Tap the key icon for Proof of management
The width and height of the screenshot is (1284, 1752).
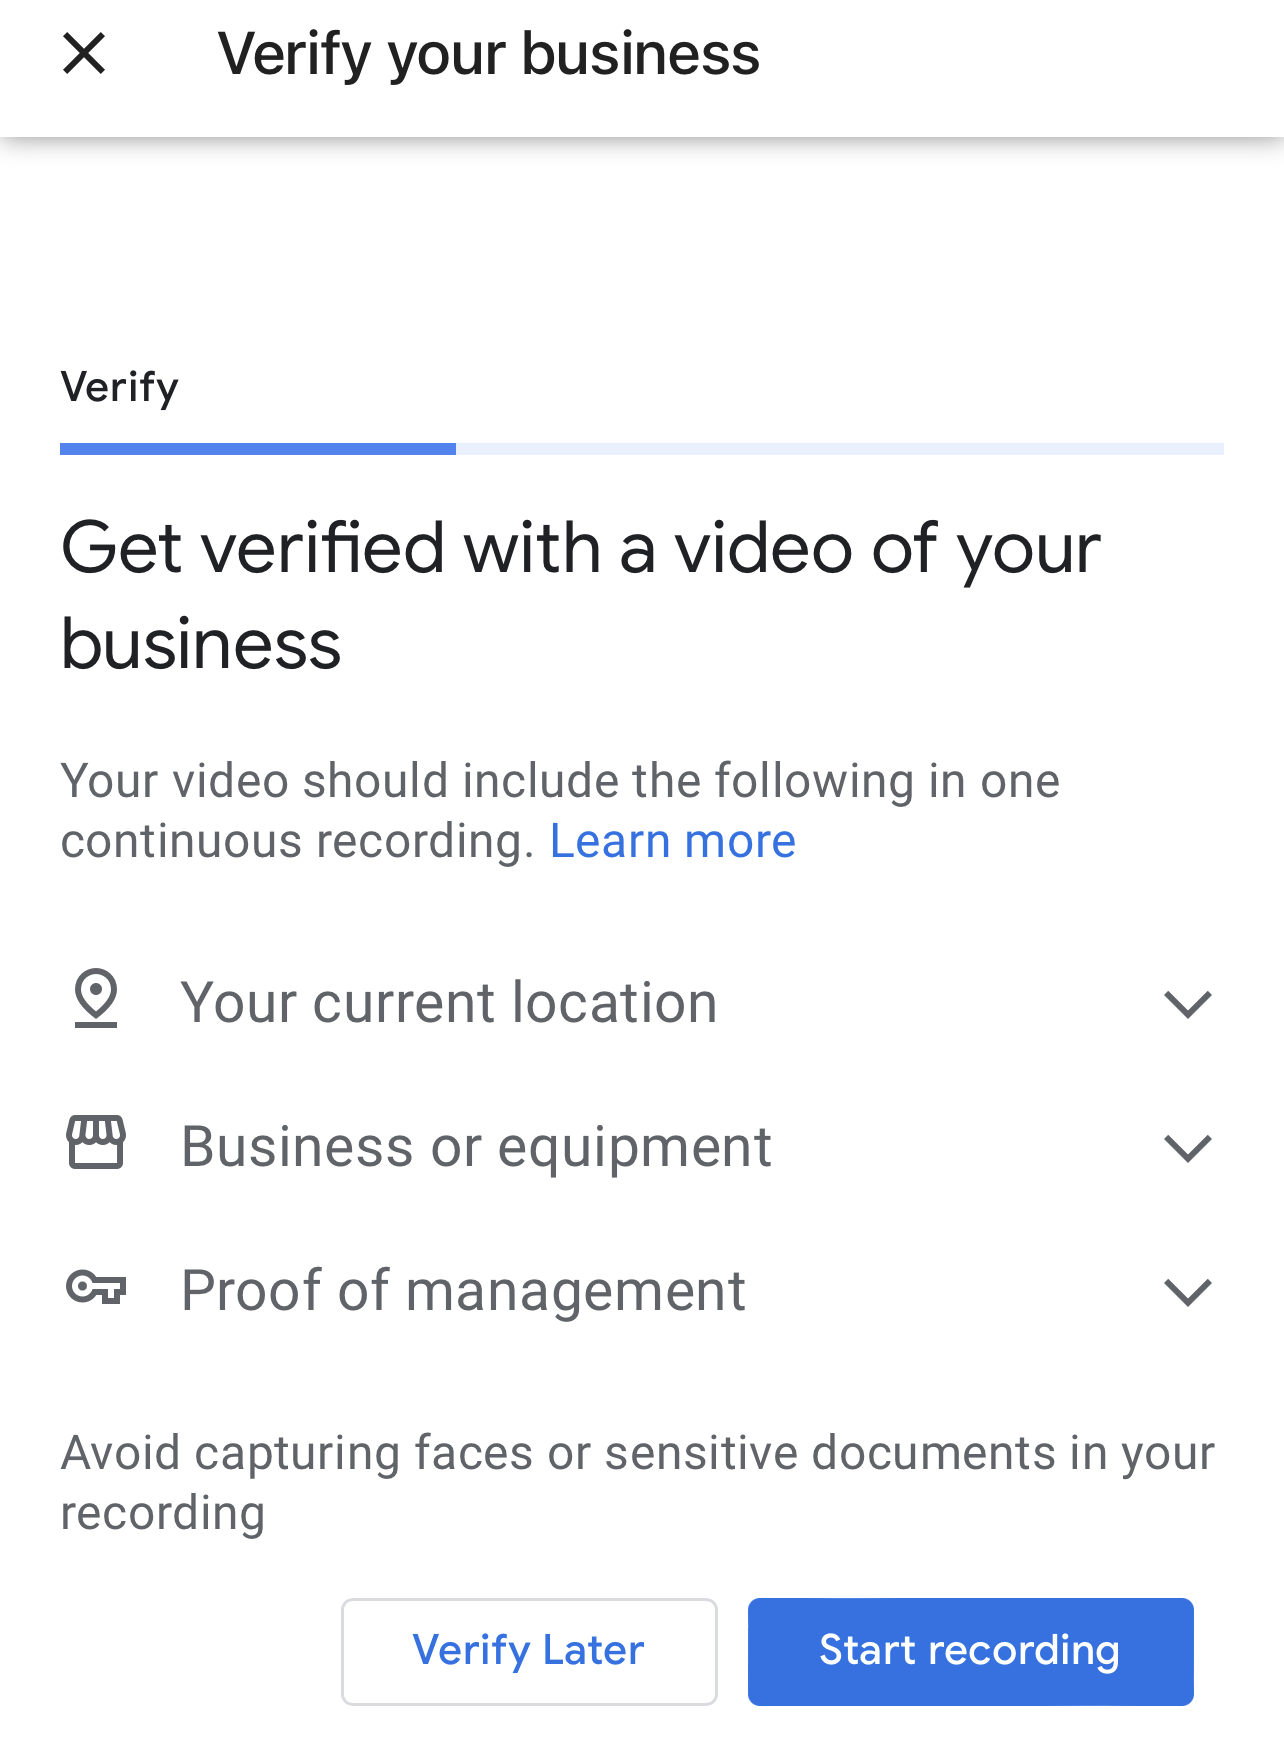click(x=96, y=1287)
